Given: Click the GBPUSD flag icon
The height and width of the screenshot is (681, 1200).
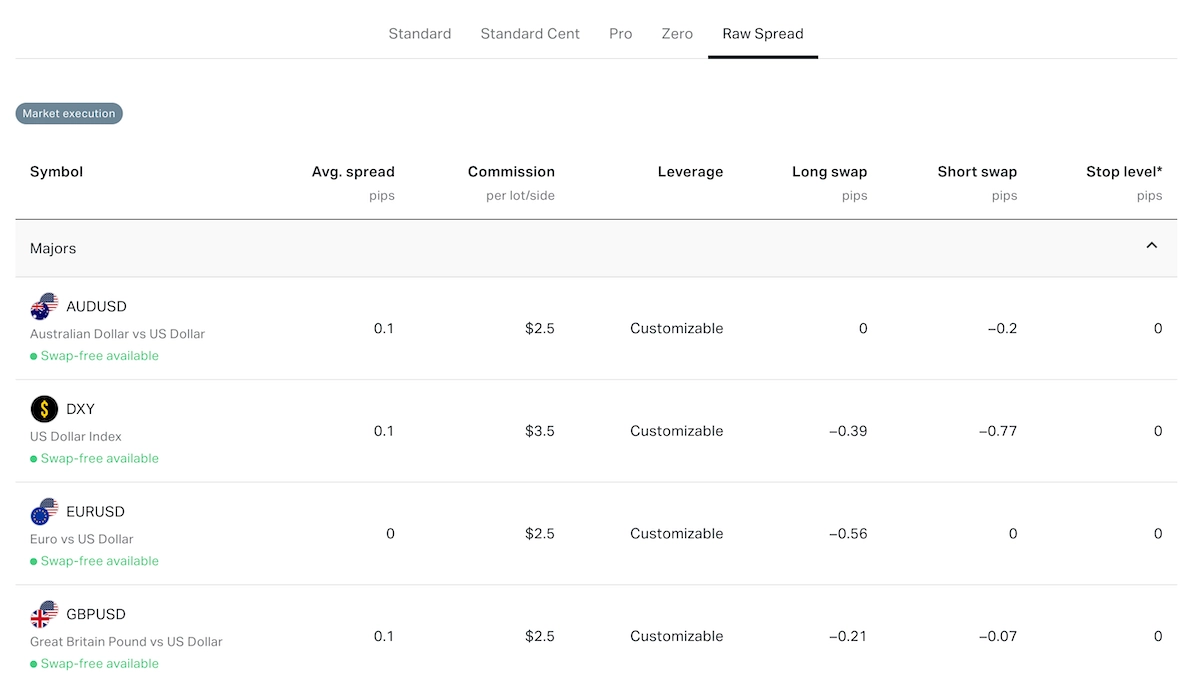Looking at the screenshot, I should coord(45,614).
